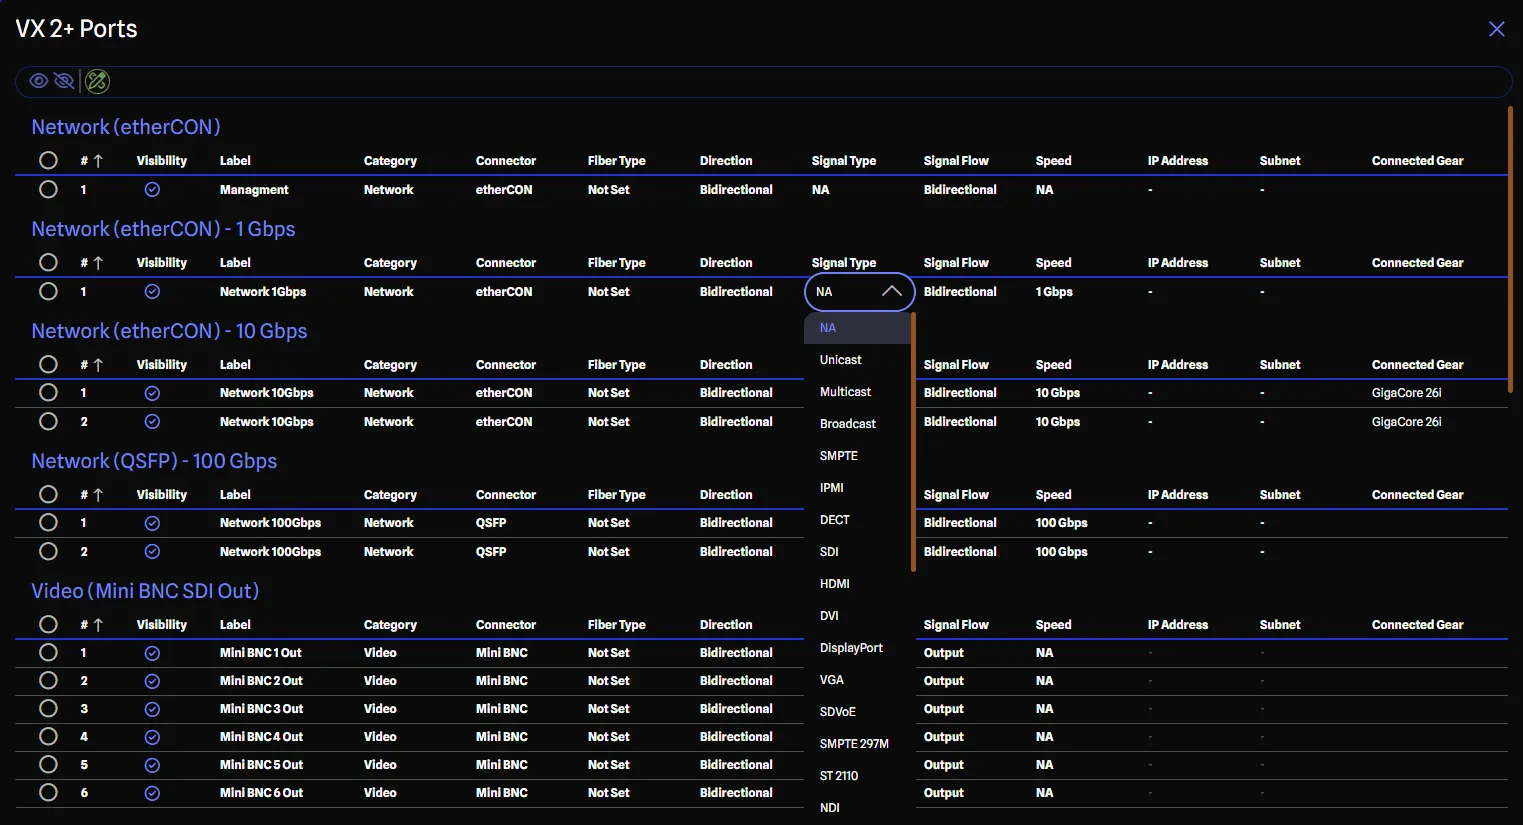Click QSFP connector cell in first 100Gbps row
The height and width of the screenshot is (825, 1523).
[x=491, y=523]
